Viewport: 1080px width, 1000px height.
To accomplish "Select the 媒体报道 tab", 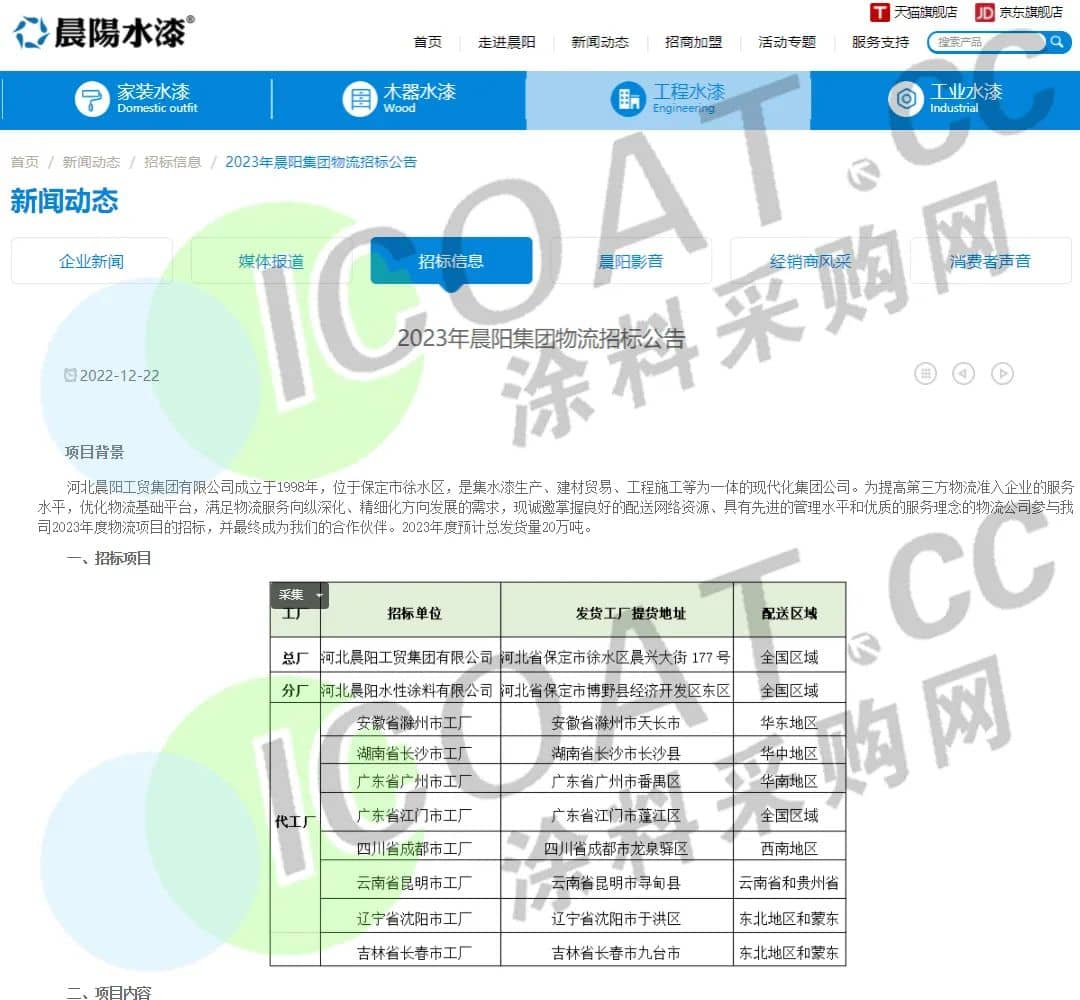I will coord(271,261).
